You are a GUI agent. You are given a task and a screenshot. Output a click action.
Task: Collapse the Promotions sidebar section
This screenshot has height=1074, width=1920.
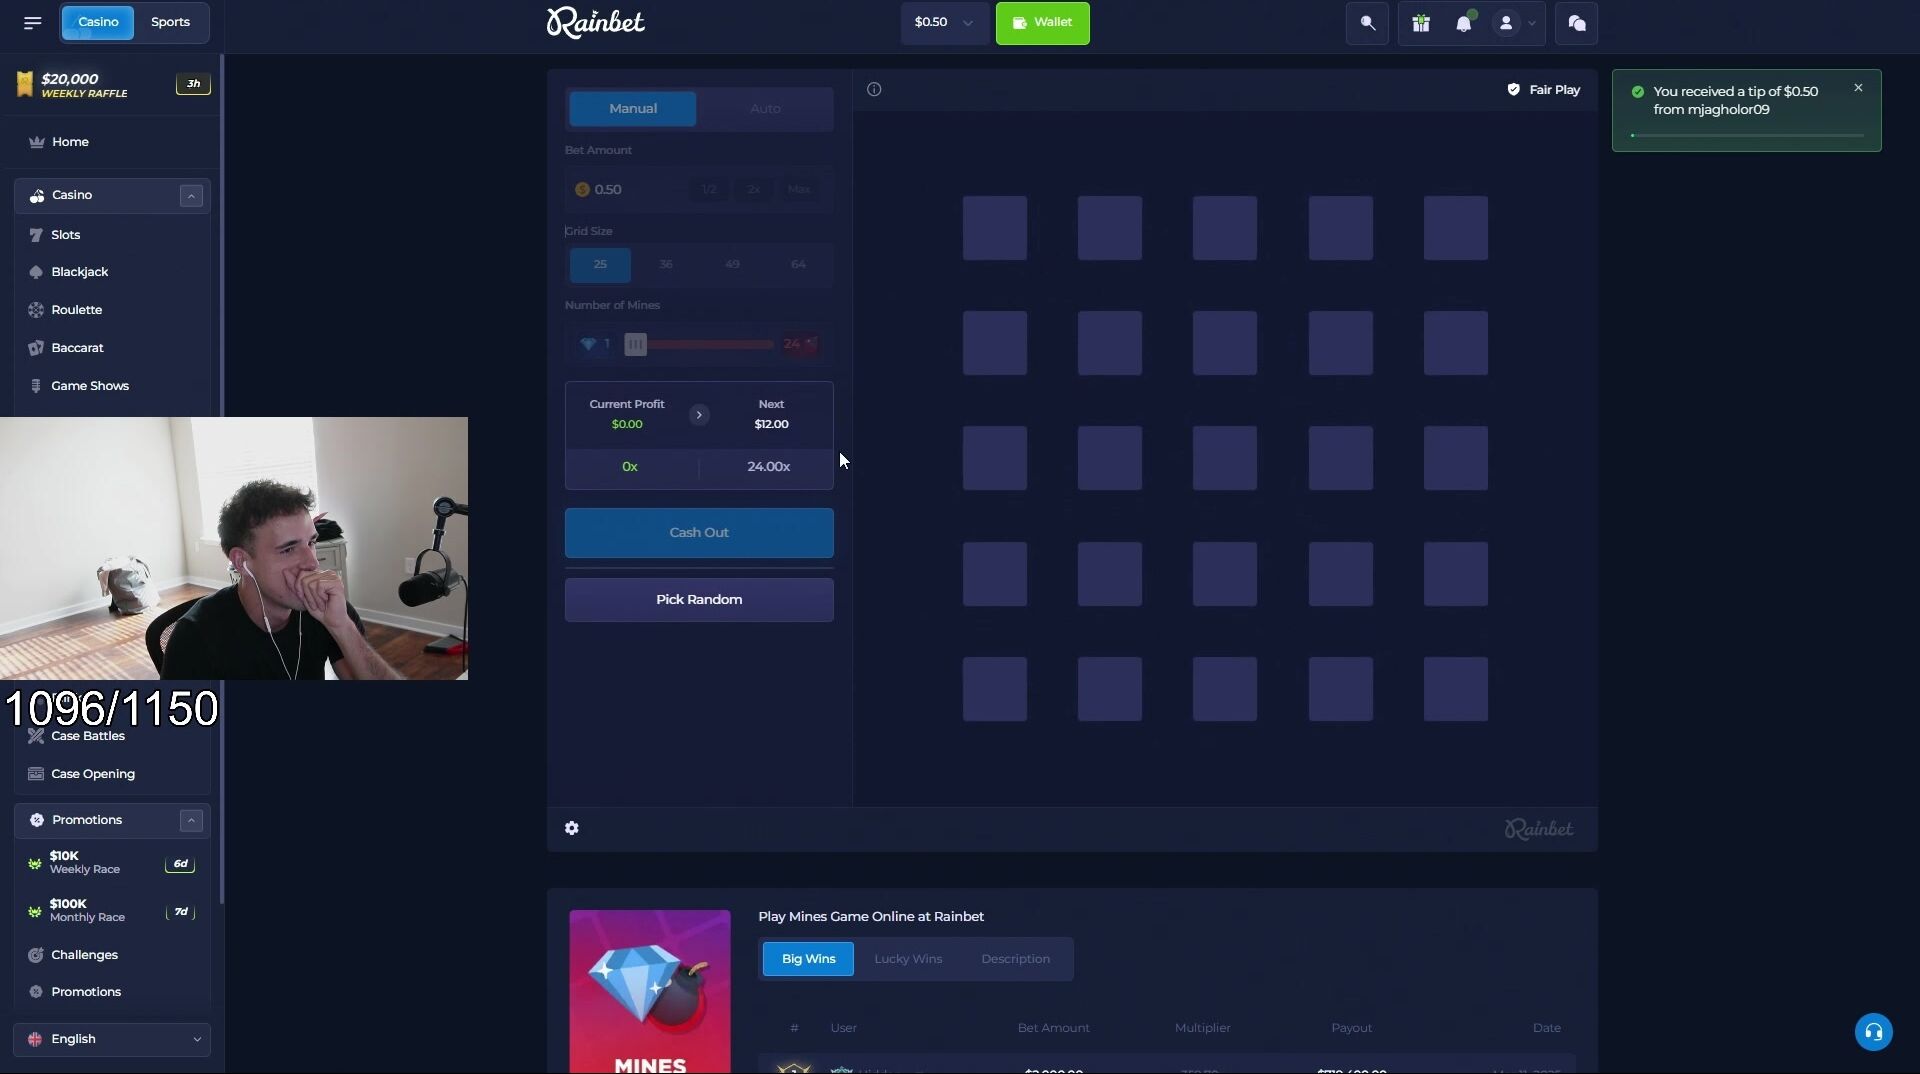click(191, 821)
